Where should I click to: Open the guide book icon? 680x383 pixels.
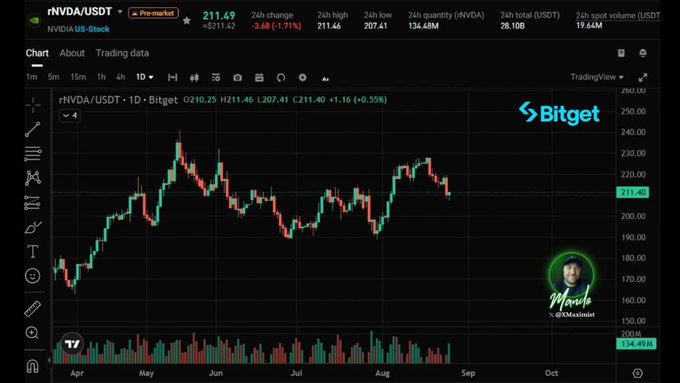[621, 53]
